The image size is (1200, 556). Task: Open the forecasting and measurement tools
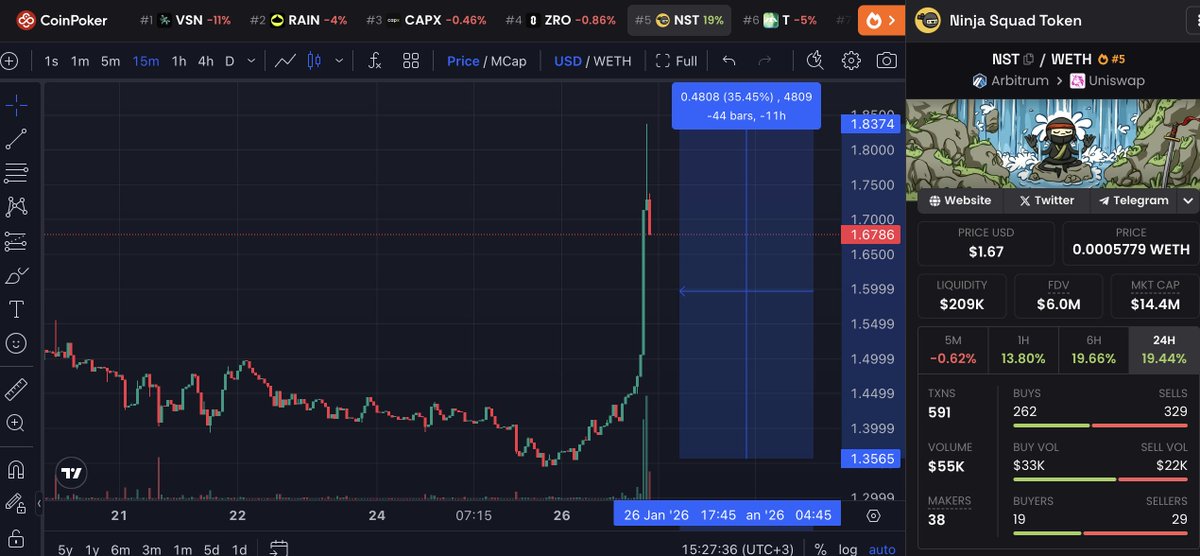[x=16, y=241]
